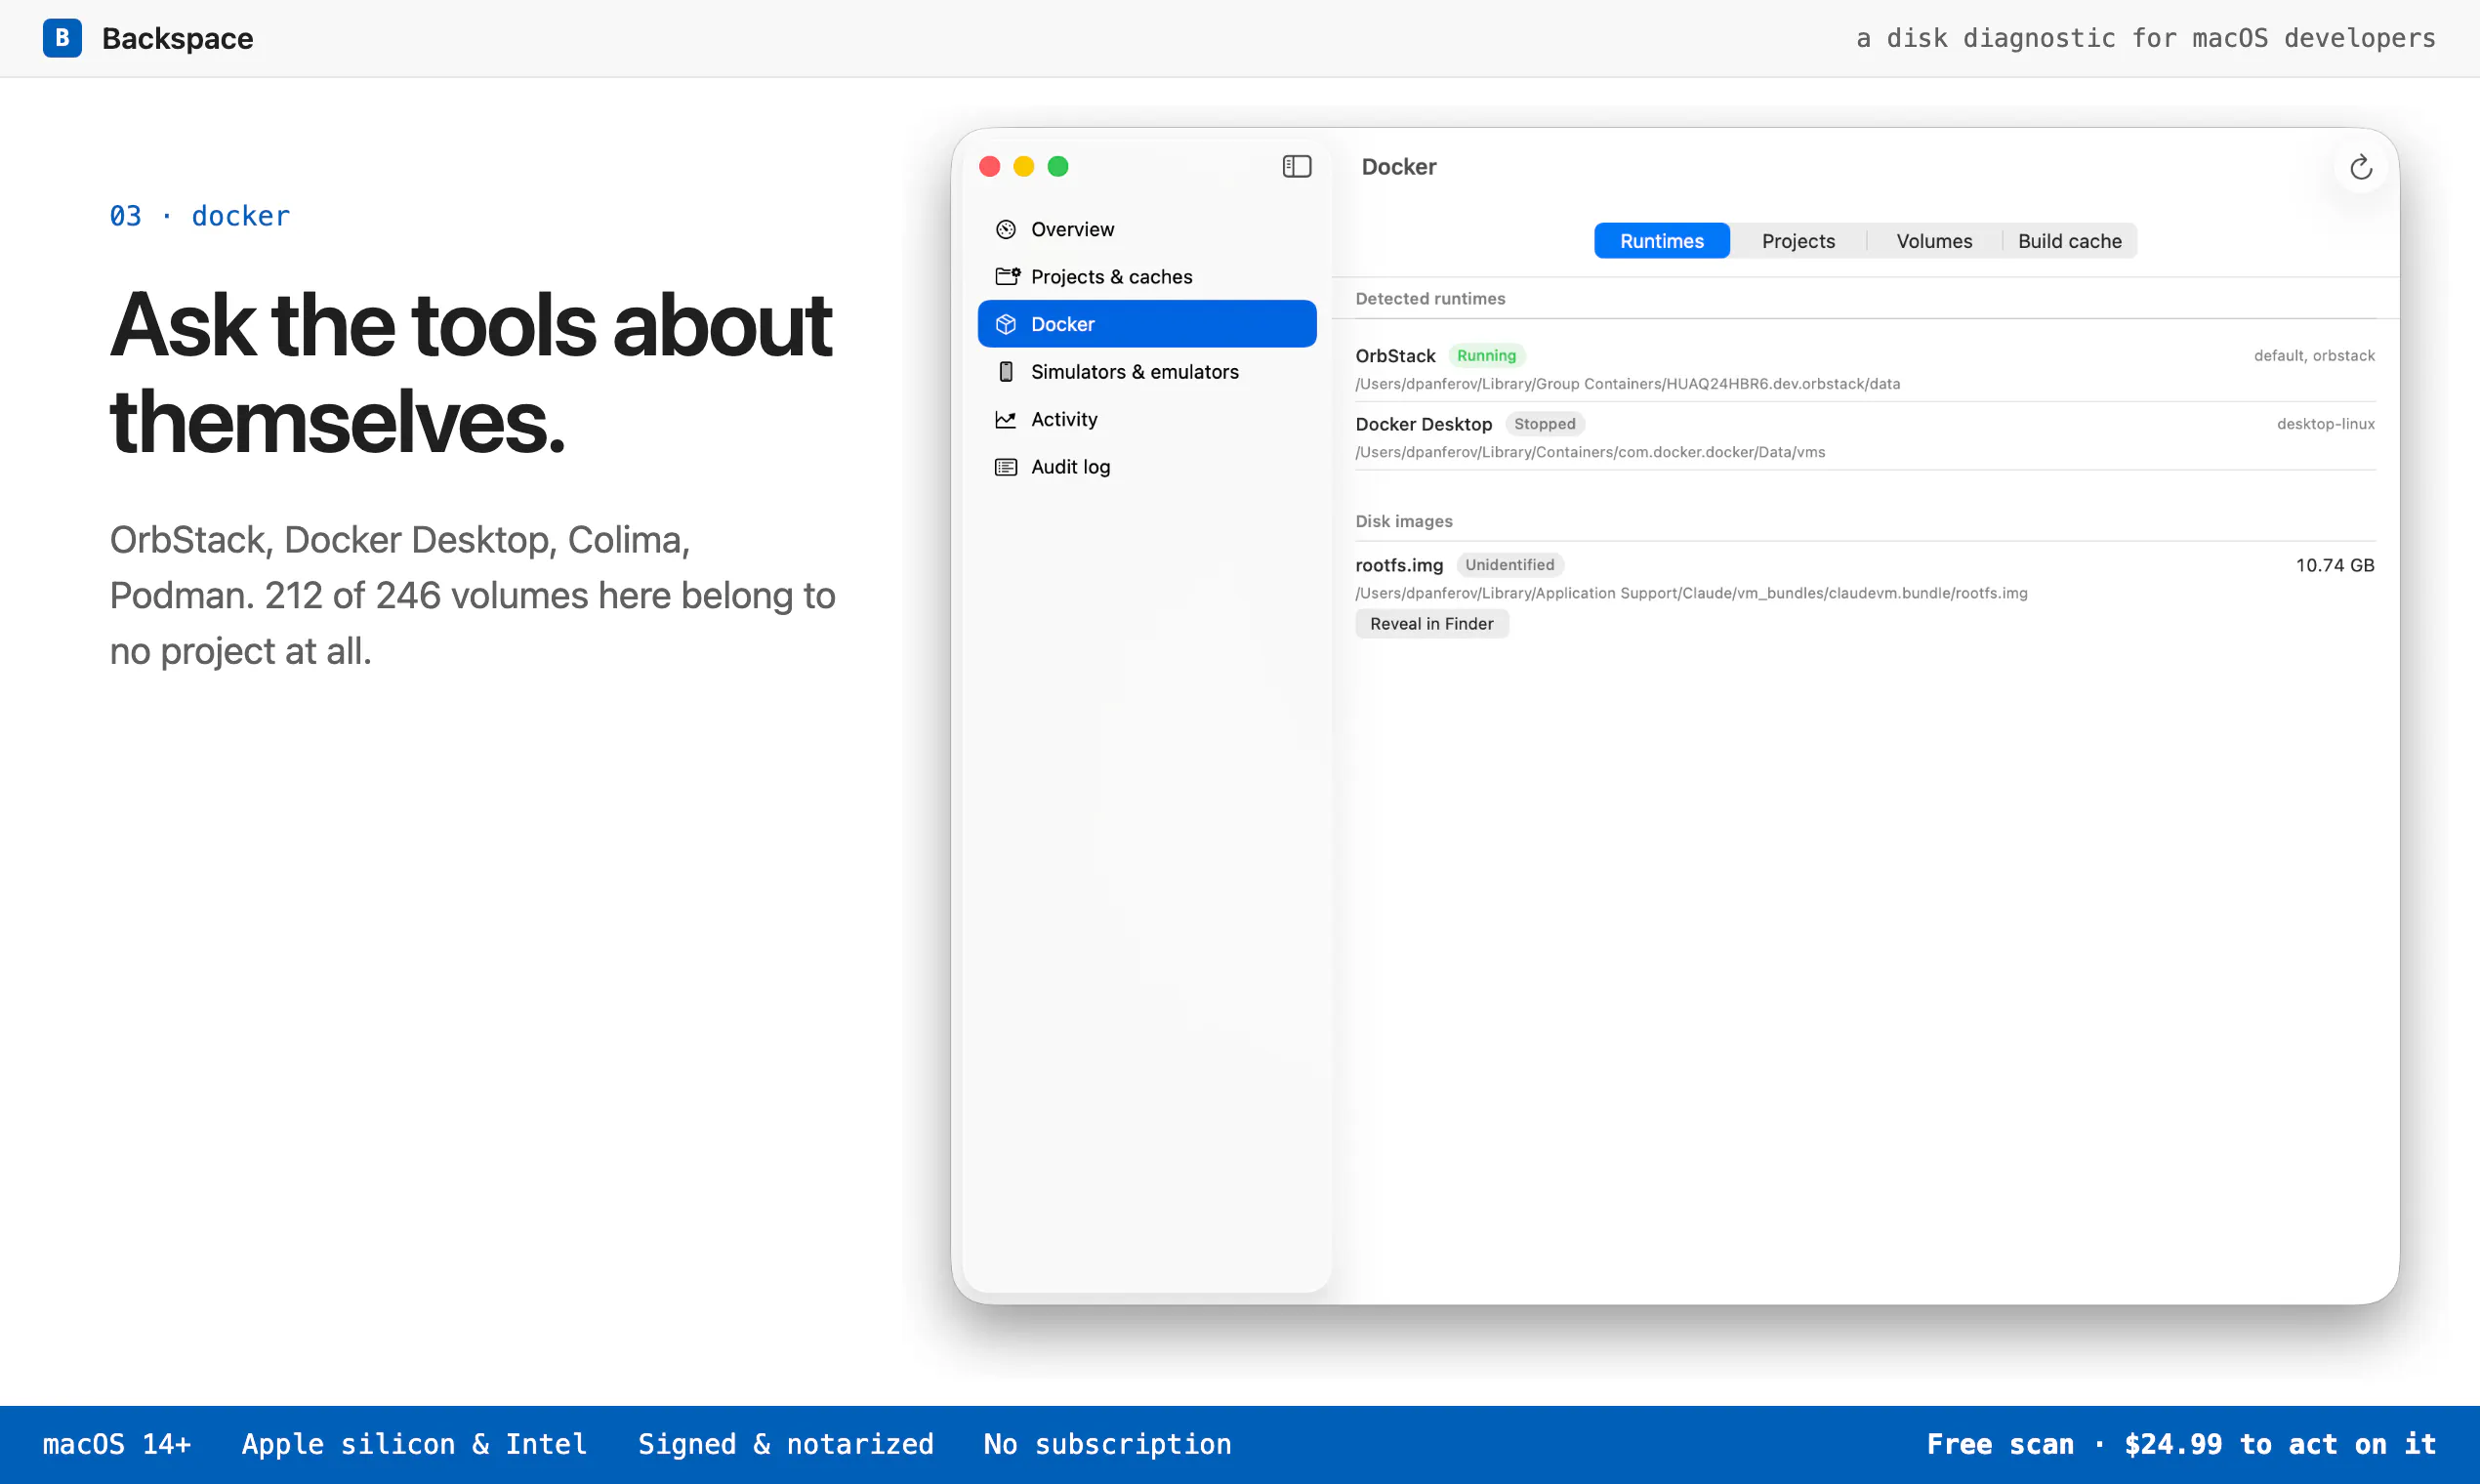Click the rootfs.img disk image name

1399,565
